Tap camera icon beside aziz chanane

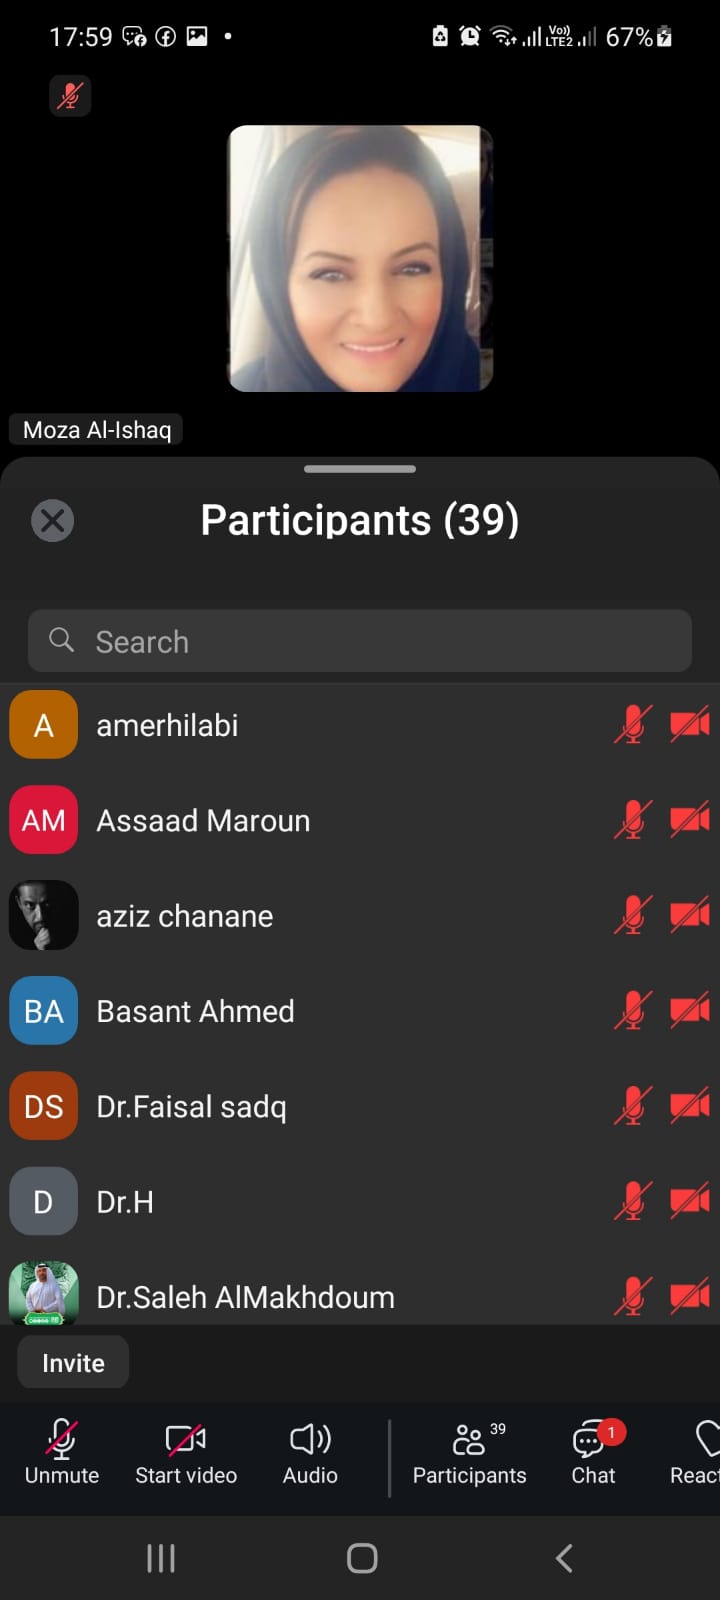pos(689,915)
